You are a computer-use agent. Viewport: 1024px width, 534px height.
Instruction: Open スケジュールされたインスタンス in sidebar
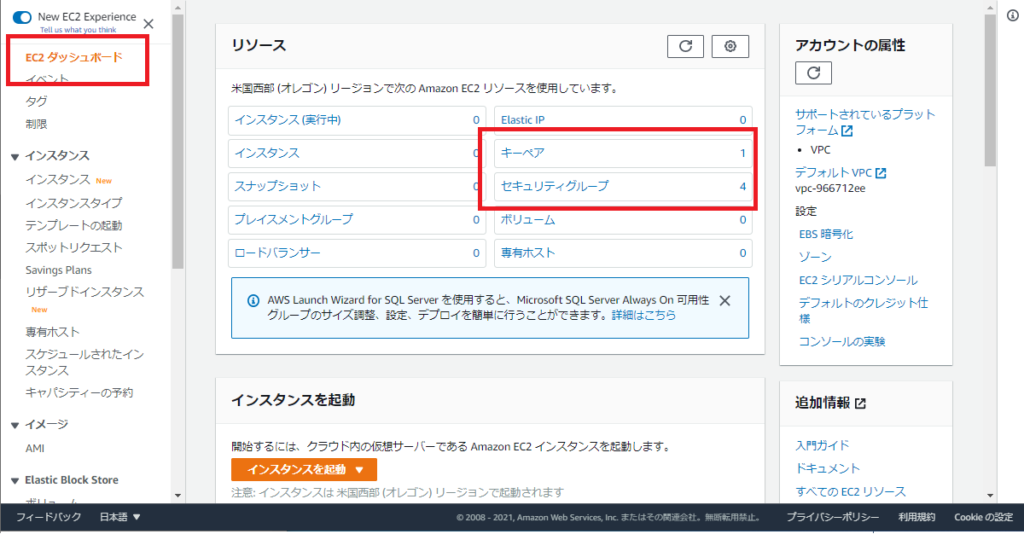[x=84, y=362]
